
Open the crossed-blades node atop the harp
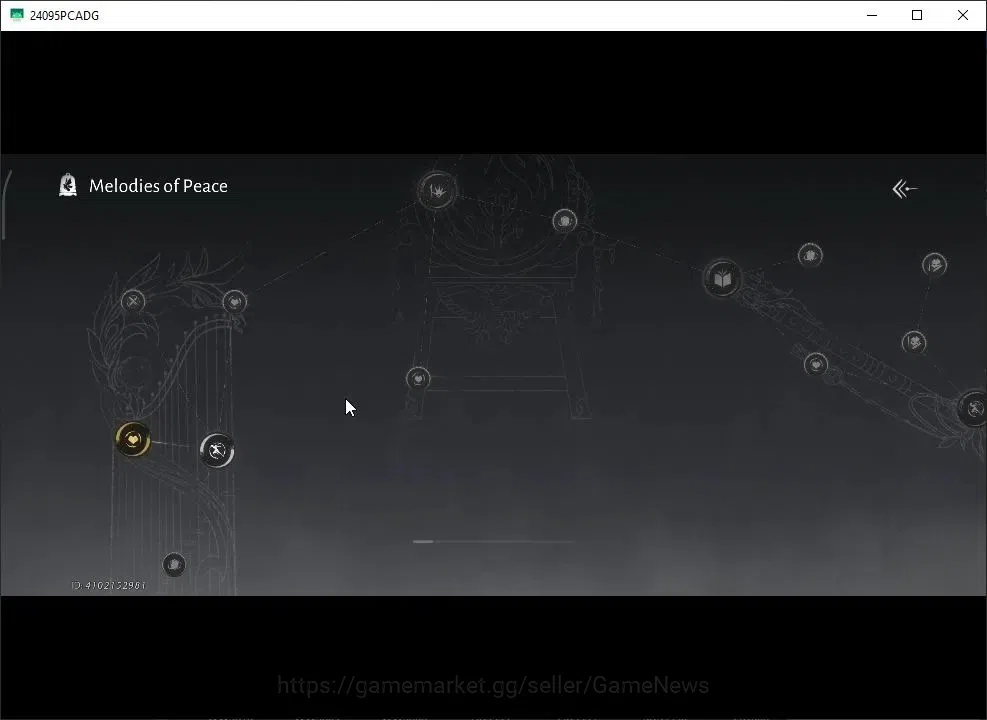133,301
